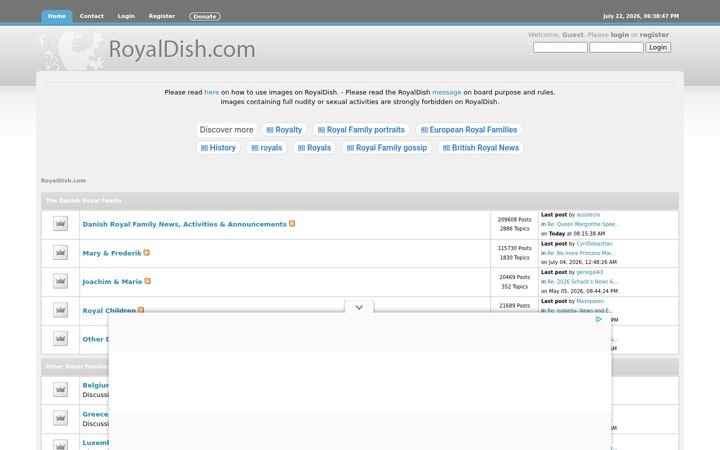Open the Mary & Frederik board
The width and height of the screenshot is (720, 450).
(x=112, y=253)
